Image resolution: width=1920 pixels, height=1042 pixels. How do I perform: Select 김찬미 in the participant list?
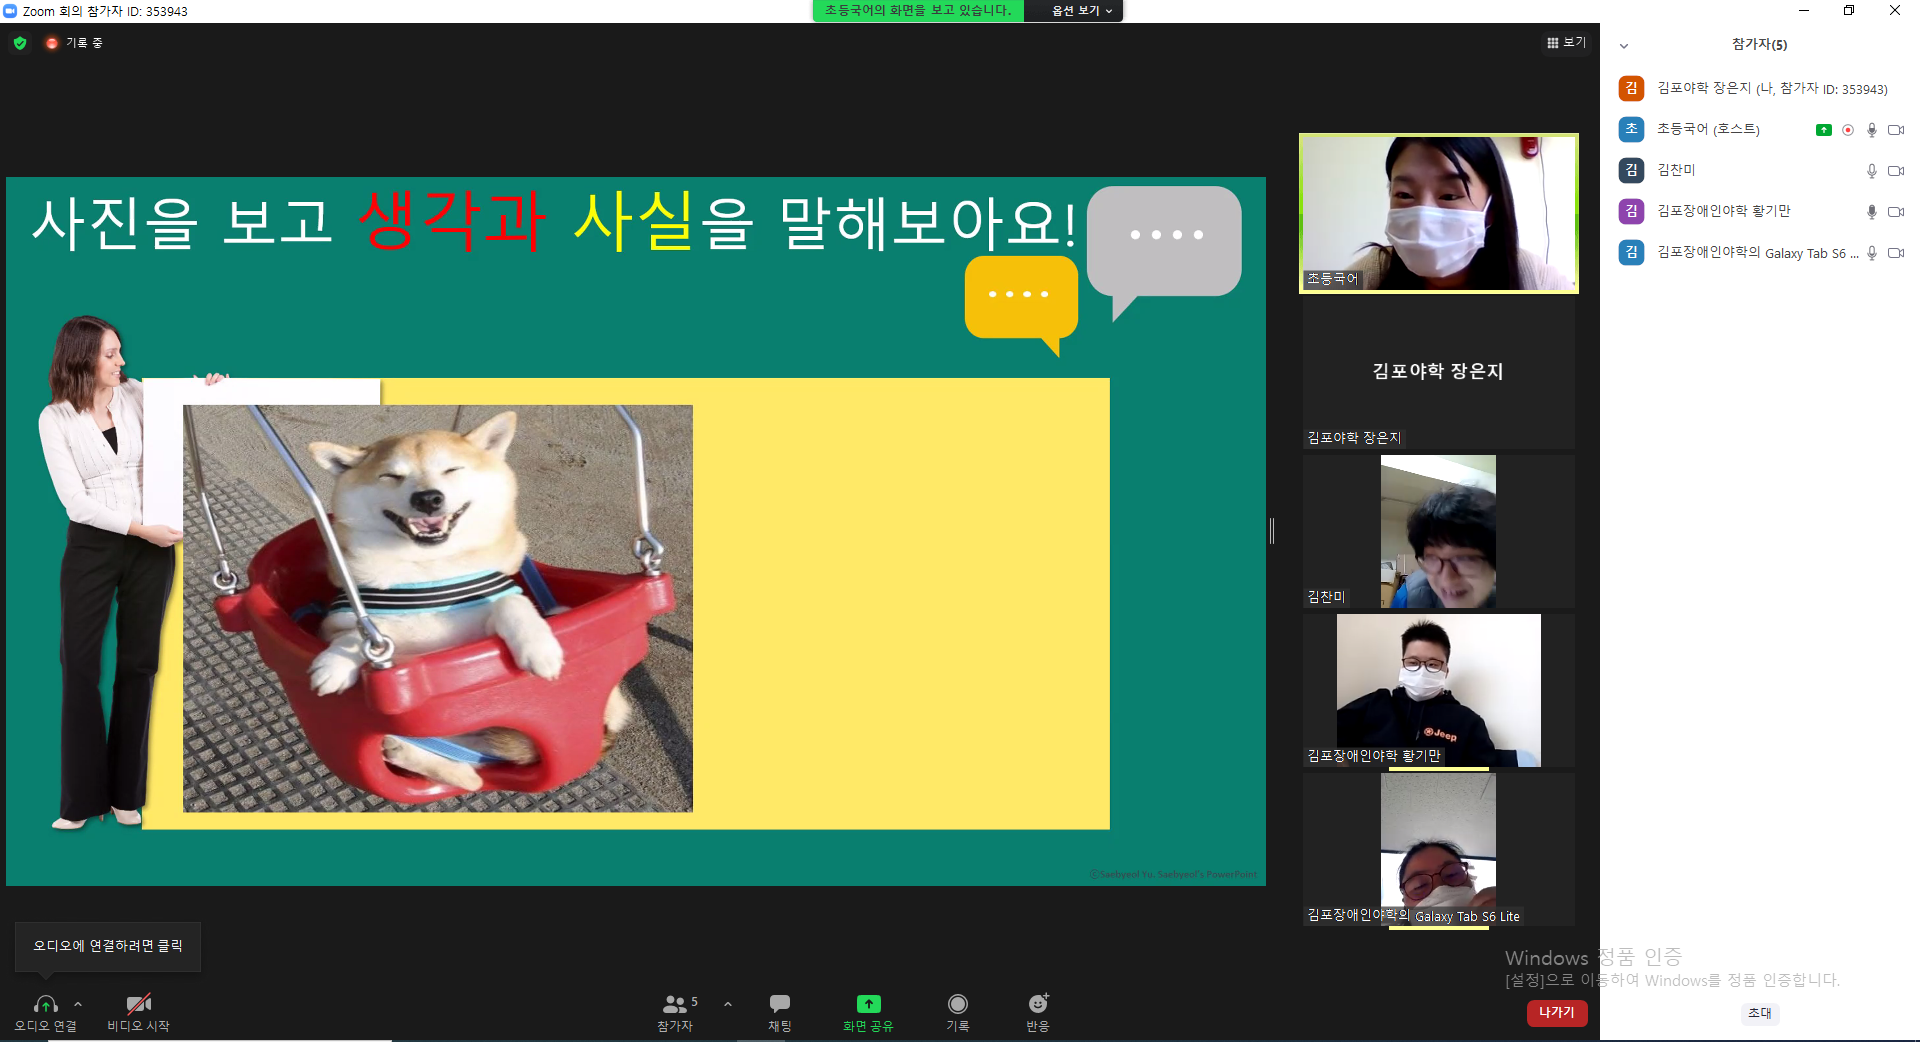click(1761, 170)
